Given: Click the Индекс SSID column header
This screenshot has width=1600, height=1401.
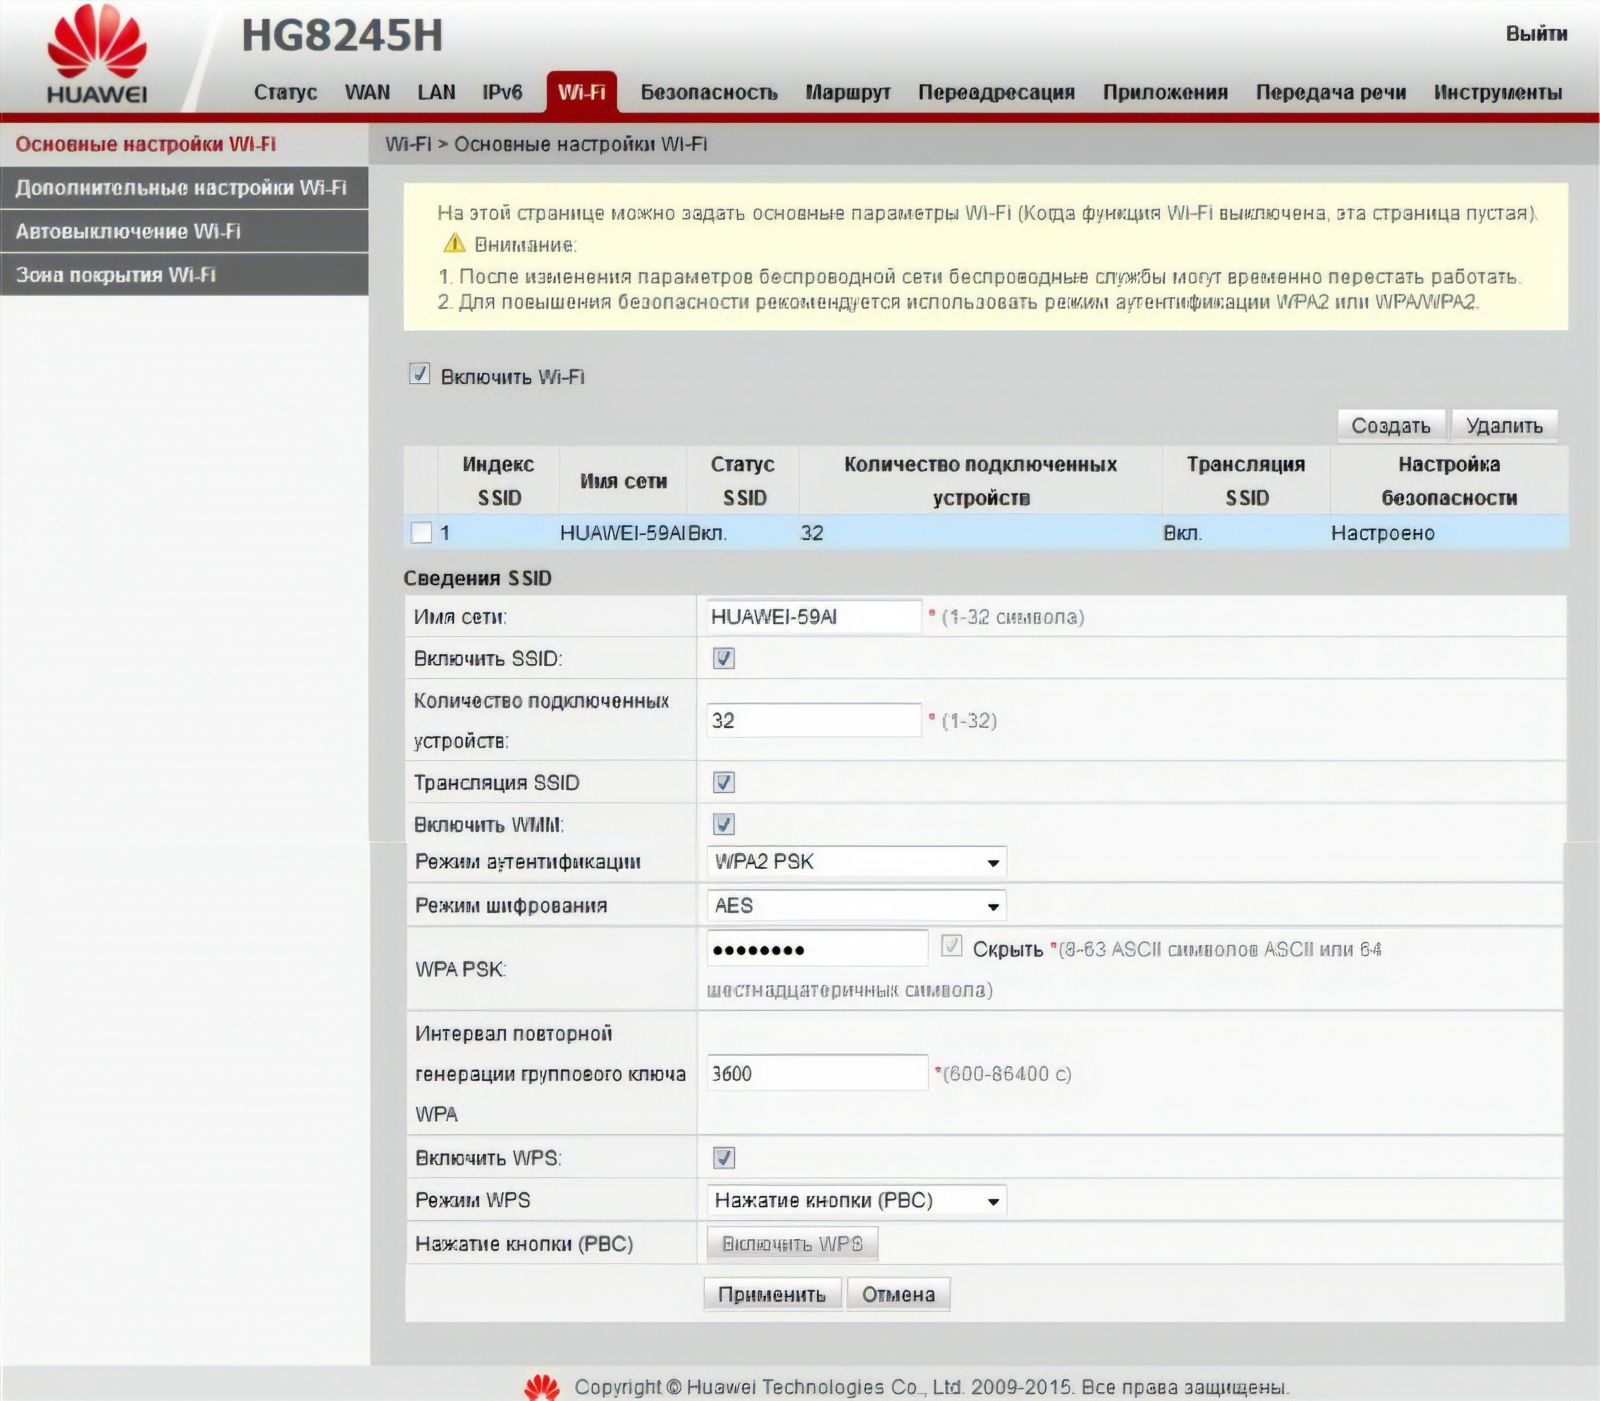Looking at the screenshot, I should 498,481.
